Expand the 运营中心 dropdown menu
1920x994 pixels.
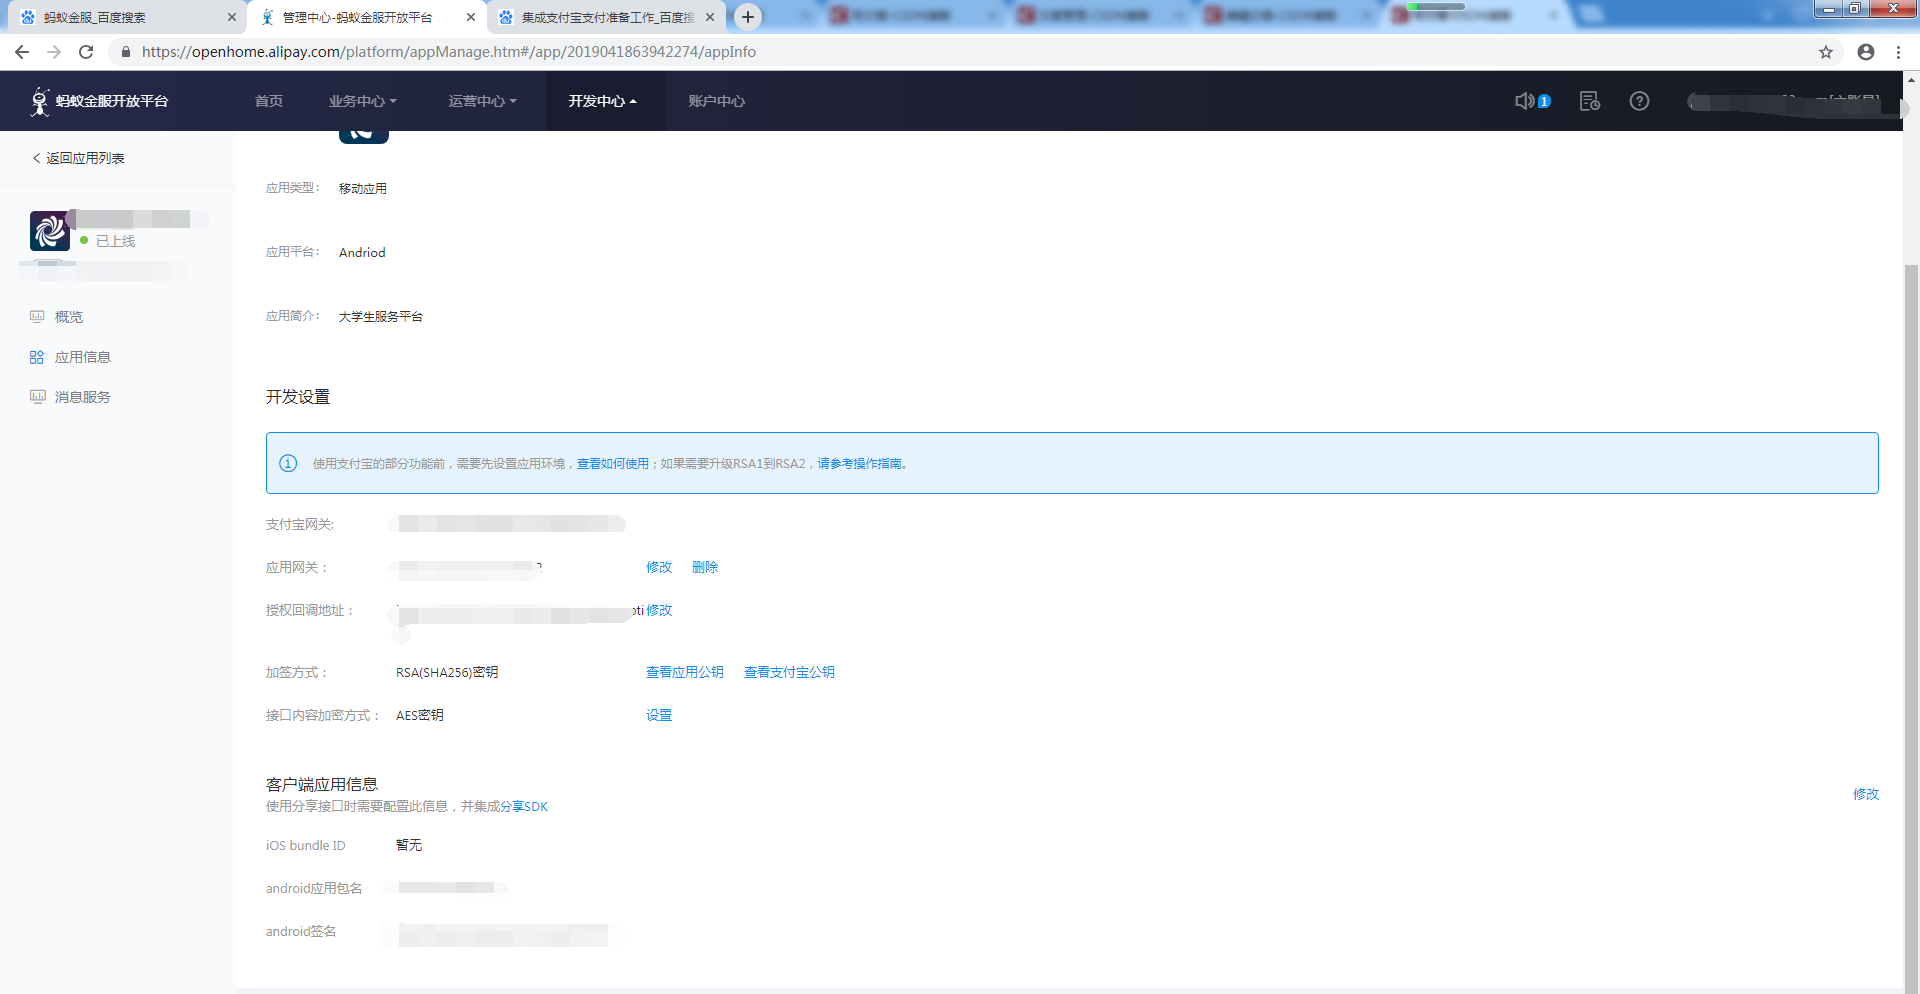[483, 101]
